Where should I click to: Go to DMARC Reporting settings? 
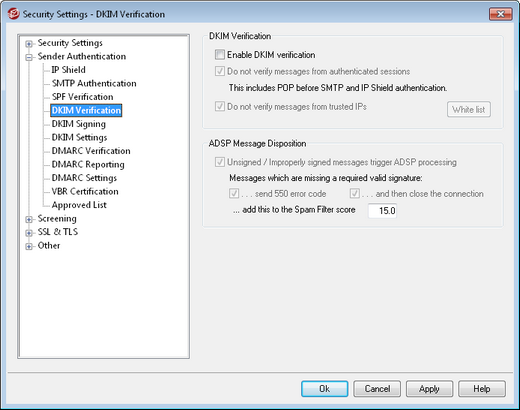88,164
